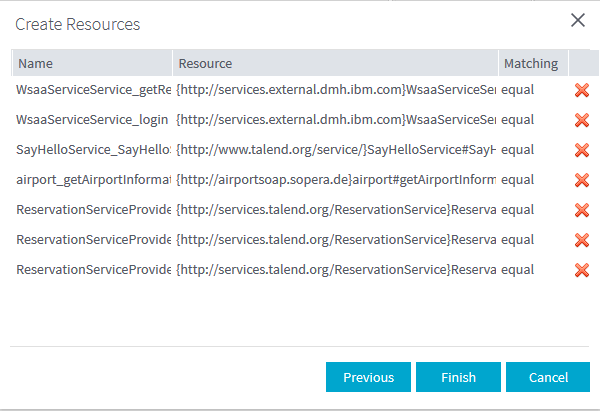The height and width of the screenshot is (411, 600).
Task: Remove the last ReservationServiceProvider row
Action: [581, 271]
